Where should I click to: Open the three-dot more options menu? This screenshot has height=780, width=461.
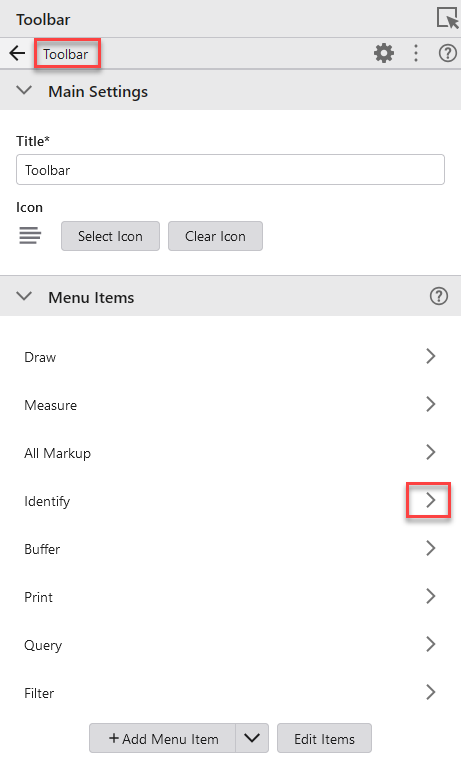click(x=416, y=53)
